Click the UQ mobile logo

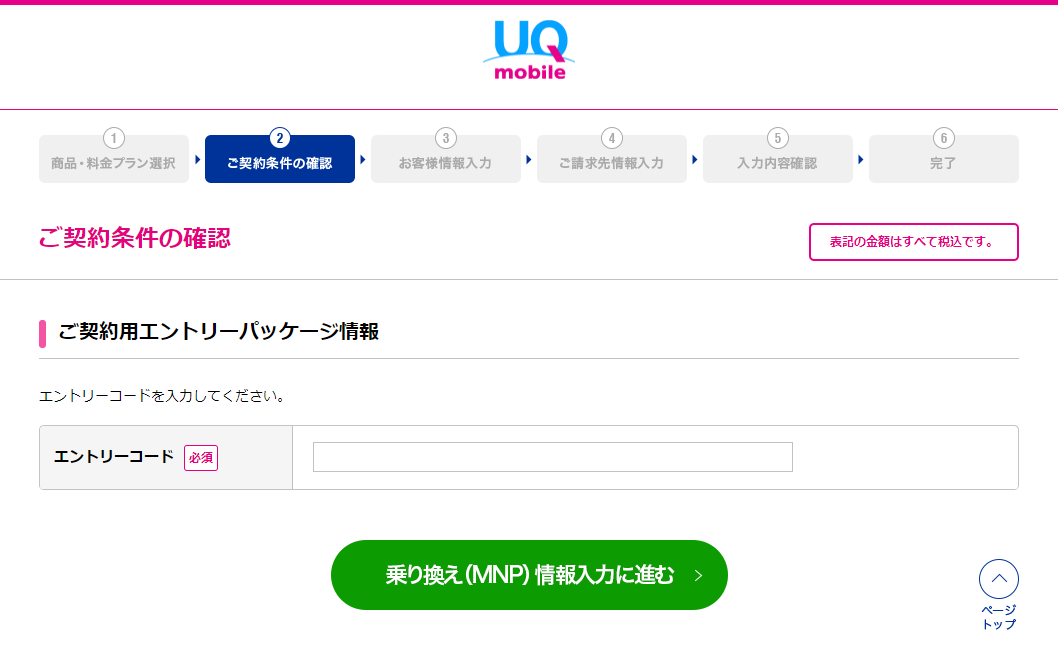click(x=529, y=50)
